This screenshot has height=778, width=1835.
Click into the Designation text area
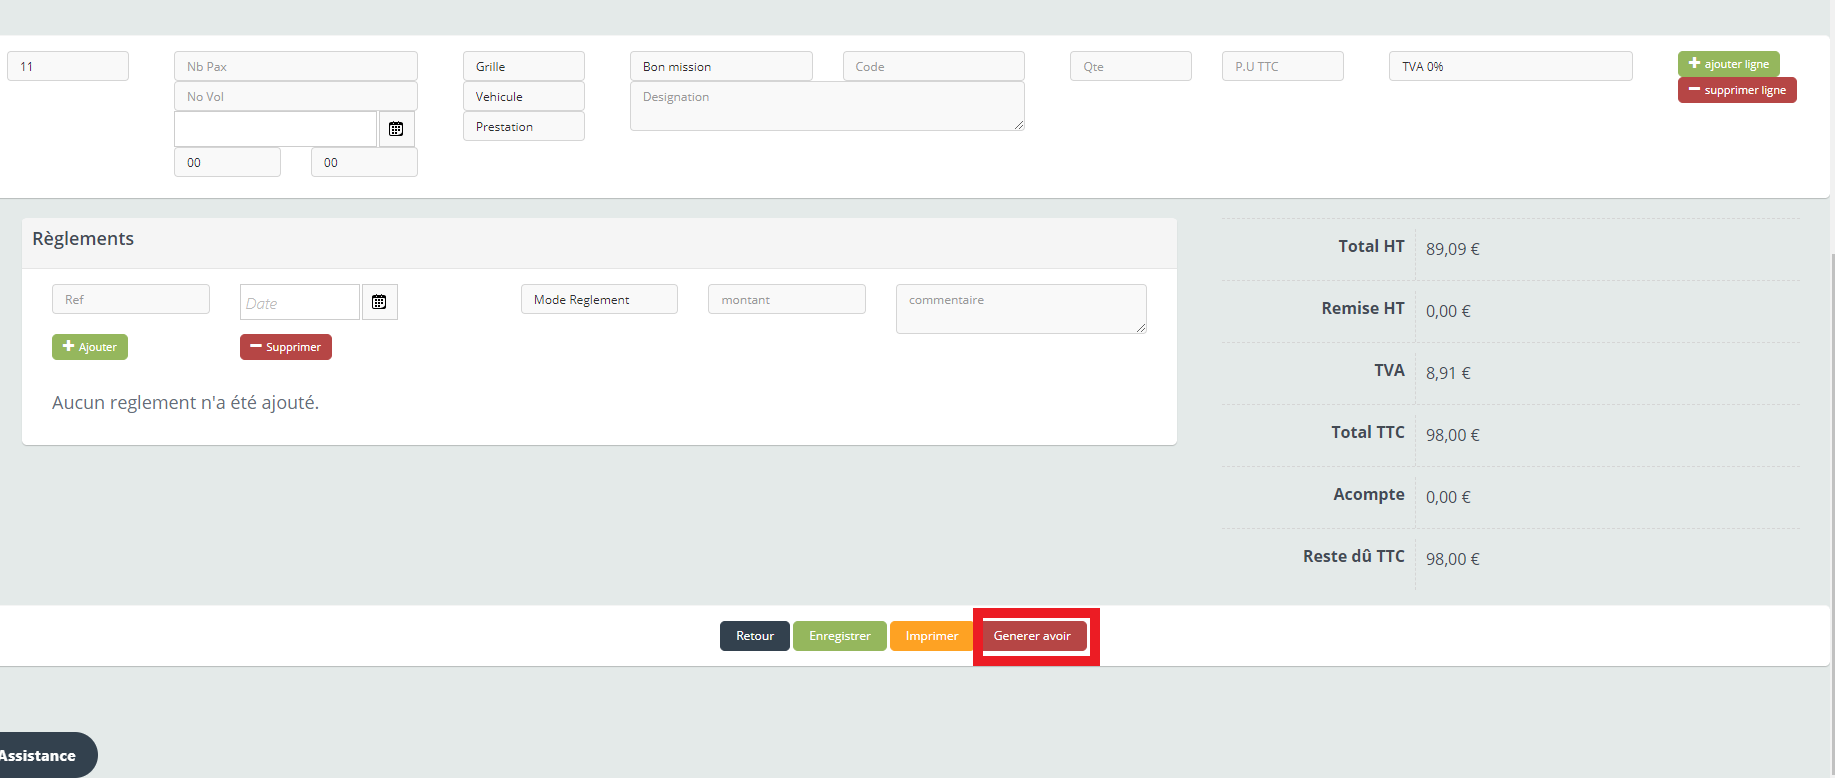pos(826,106)
